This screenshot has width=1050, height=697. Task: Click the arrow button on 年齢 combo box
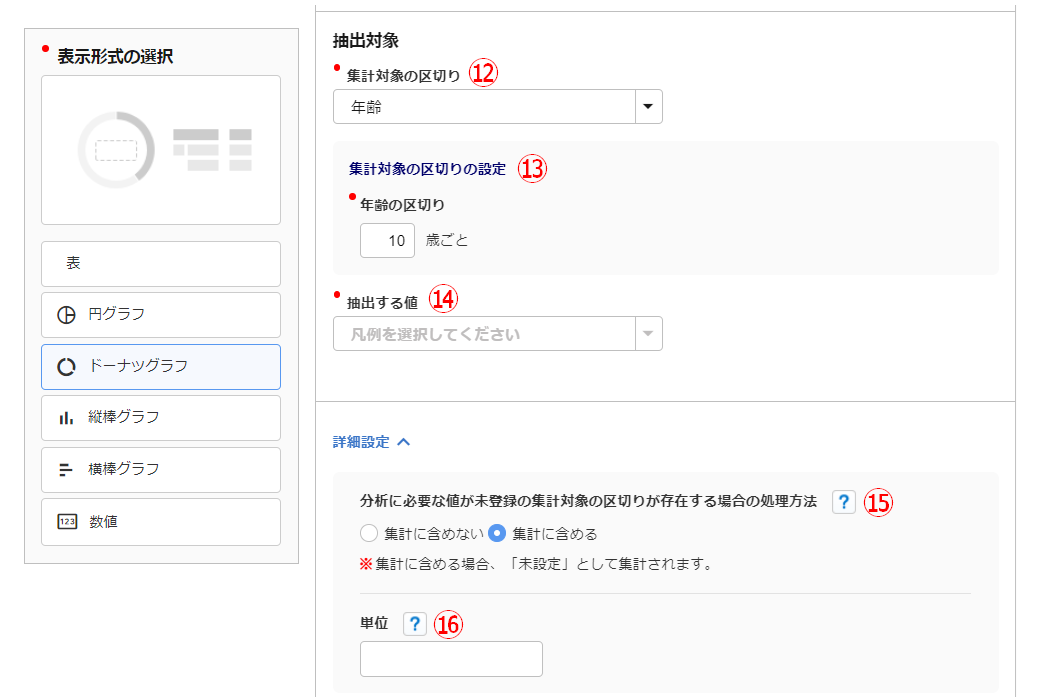[x=649, y=107]
